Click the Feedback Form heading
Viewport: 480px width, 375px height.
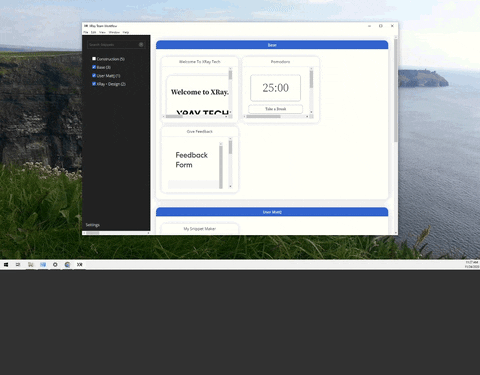pyautogui.click(x=192, y=160)
